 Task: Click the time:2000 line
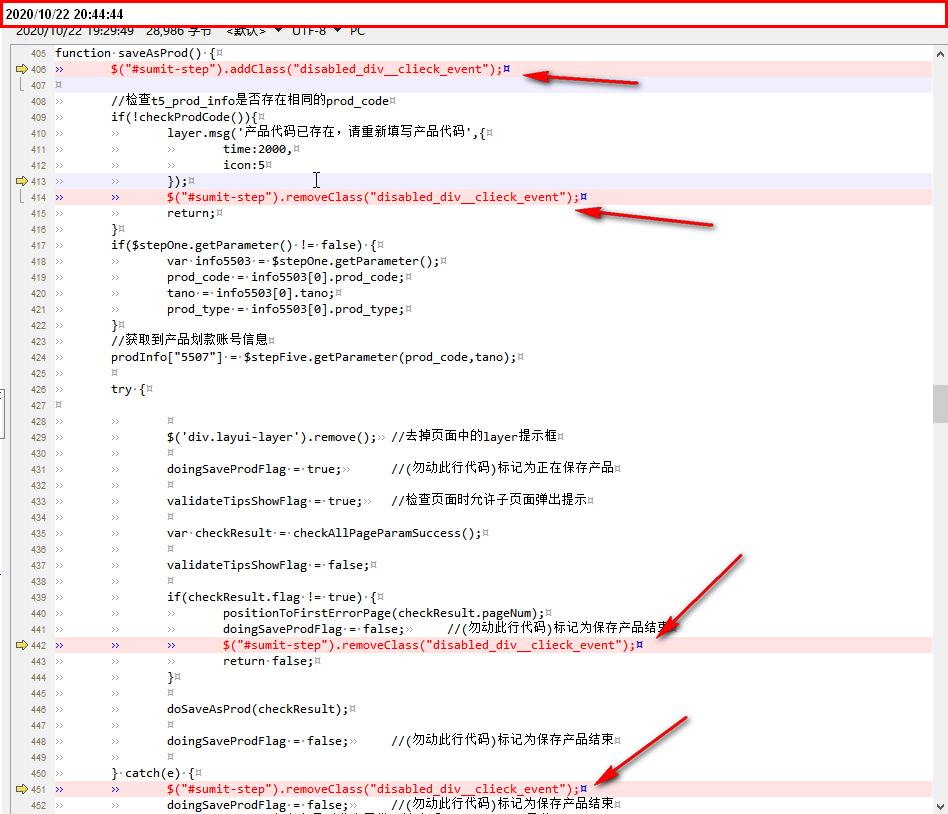tap(261, 149)
